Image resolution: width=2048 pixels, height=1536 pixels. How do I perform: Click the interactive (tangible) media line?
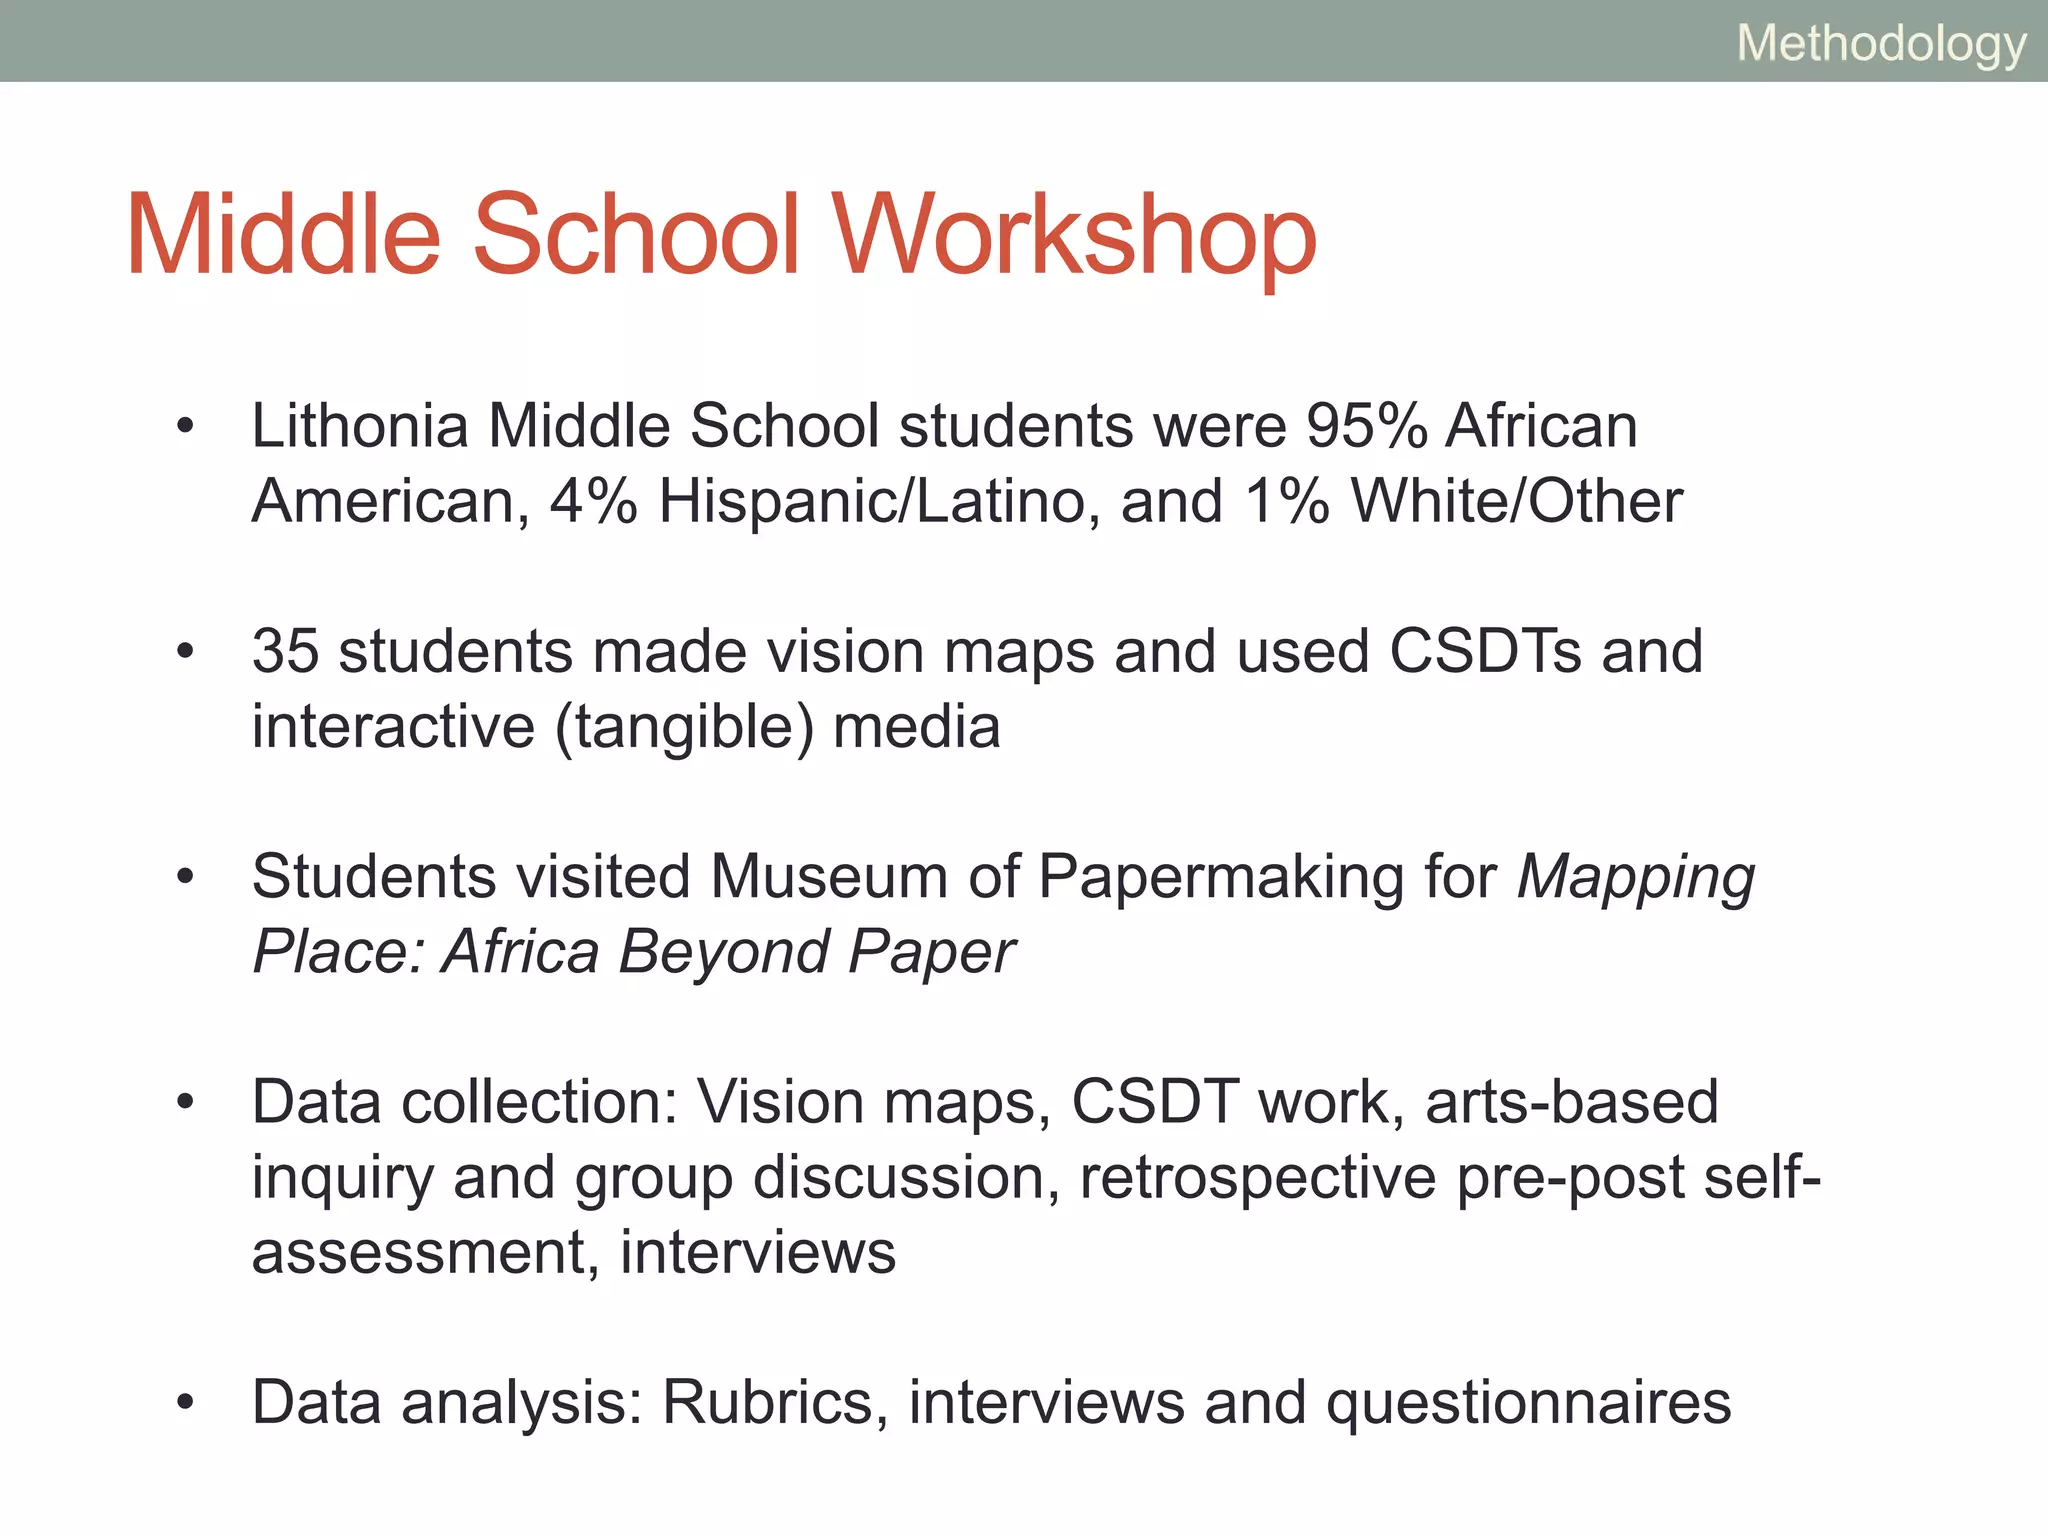click(x=625, y=727)
